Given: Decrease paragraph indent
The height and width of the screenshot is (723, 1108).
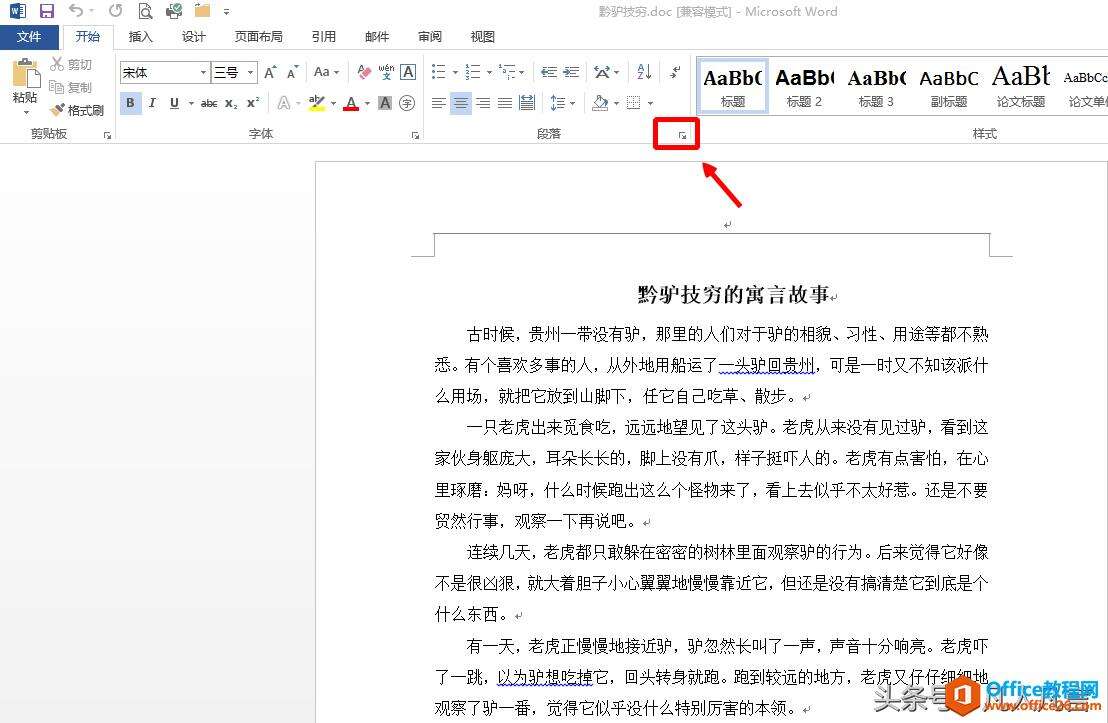Looking at the screenshot, I should pyautogui.click(x=548, y=72).
